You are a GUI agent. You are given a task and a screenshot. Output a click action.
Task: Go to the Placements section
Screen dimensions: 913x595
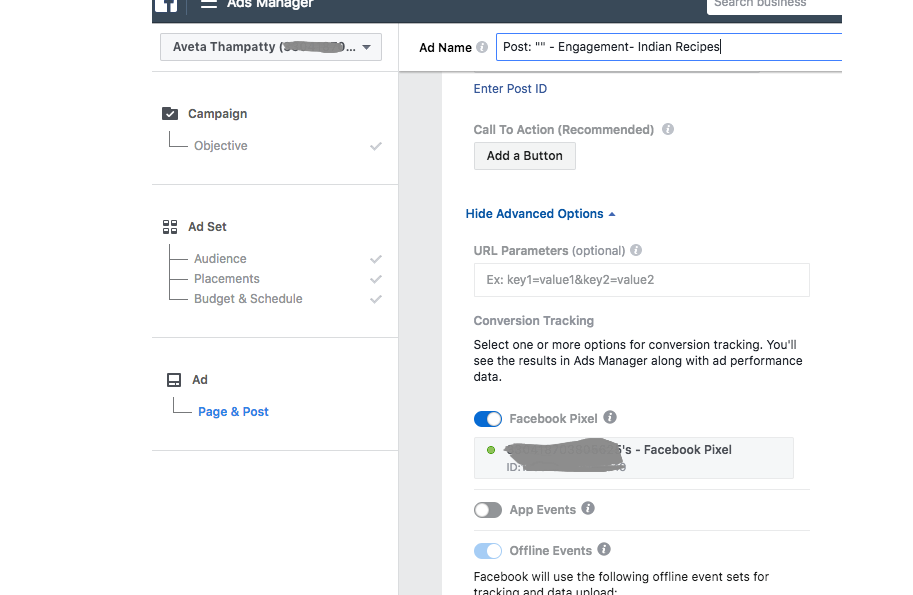(227, 279)
